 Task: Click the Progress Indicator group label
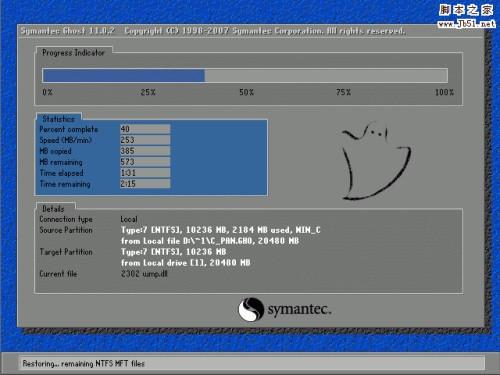tap(73, 53)
